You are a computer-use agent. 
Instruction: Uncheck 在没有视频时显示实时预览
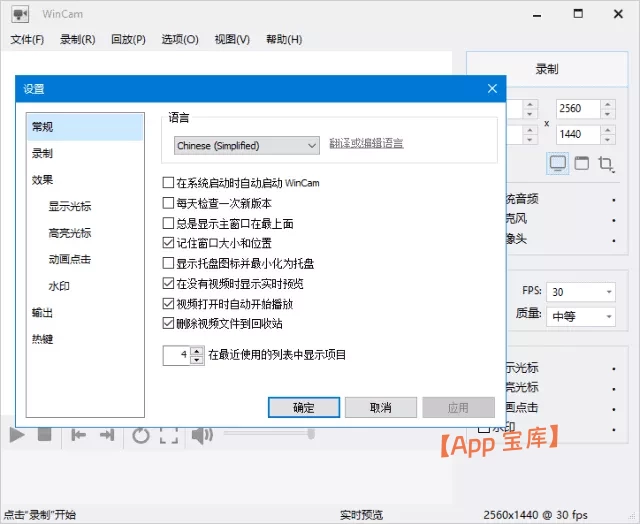[x=168, y=283]
